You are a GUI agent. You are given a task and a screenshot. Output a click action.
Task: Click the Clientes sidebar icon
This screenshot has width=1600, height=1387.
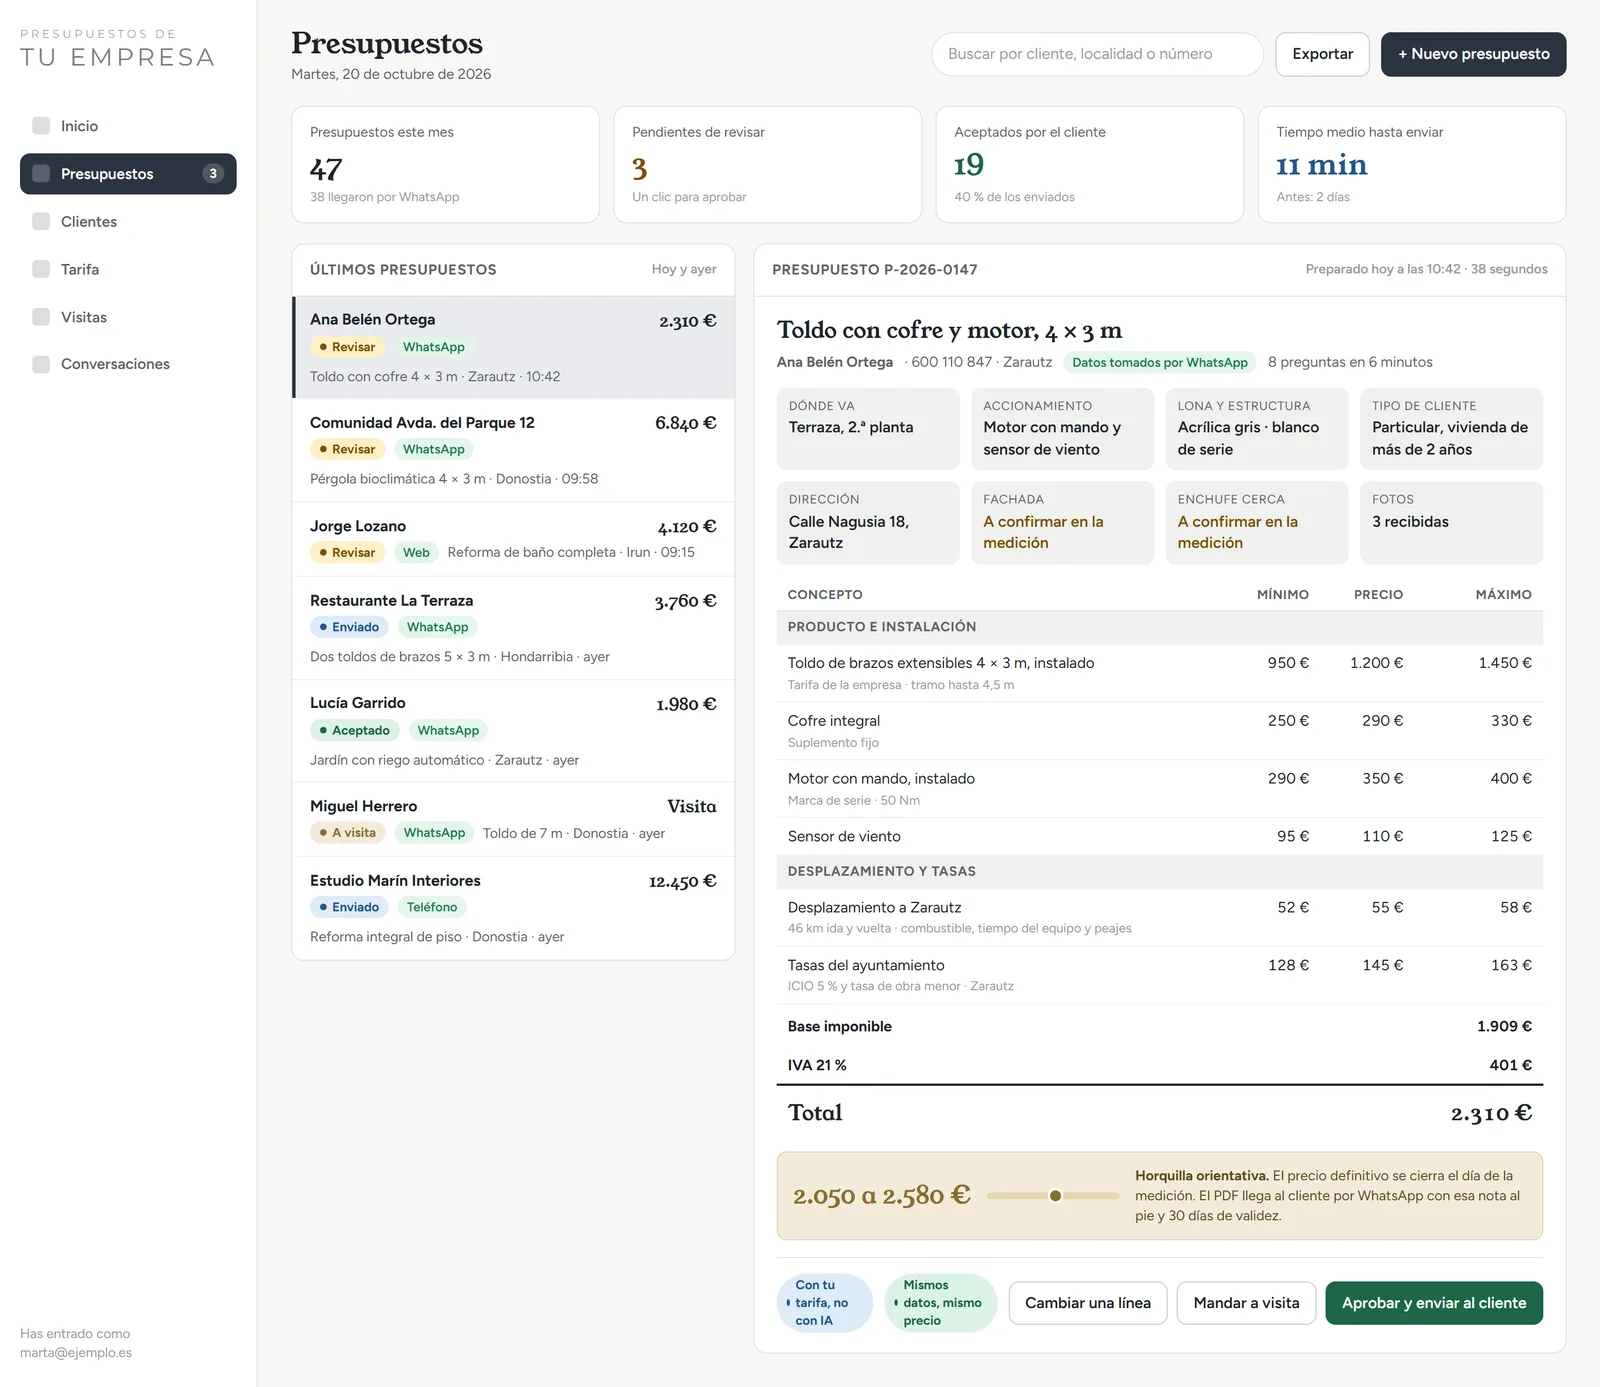pyautogui.click(x=41, y=221)
